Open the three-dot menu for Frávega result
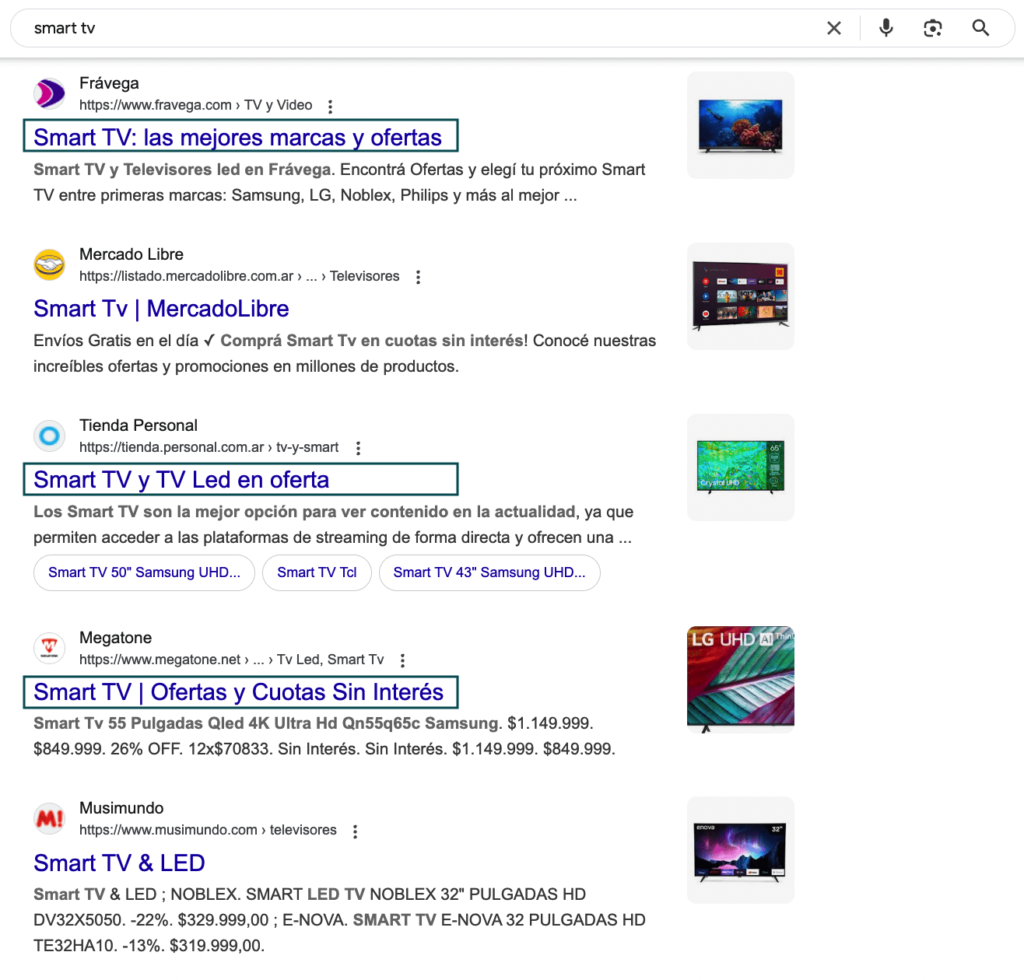This screenshot has width=1024, height=980. point(330,106)
